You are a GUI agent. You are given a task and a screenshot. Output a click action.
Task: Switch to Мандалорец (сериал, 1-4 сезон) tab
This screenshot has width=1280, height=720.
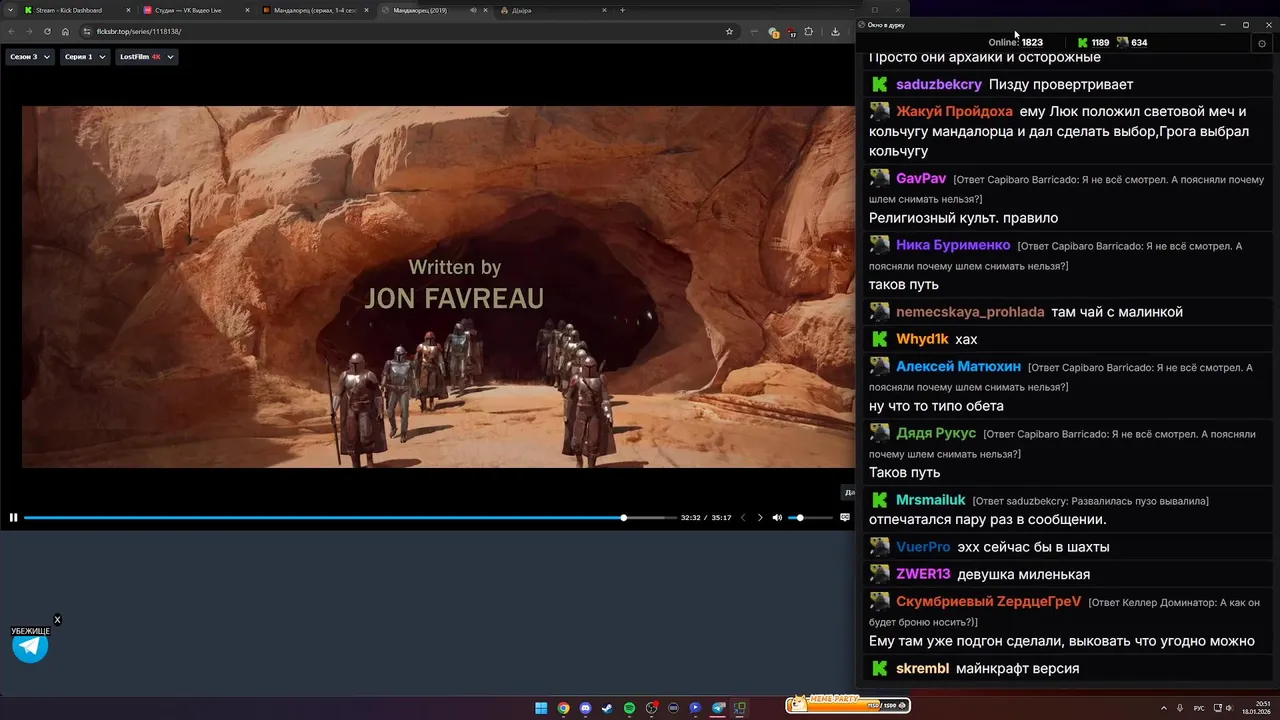tap(315, 10)
